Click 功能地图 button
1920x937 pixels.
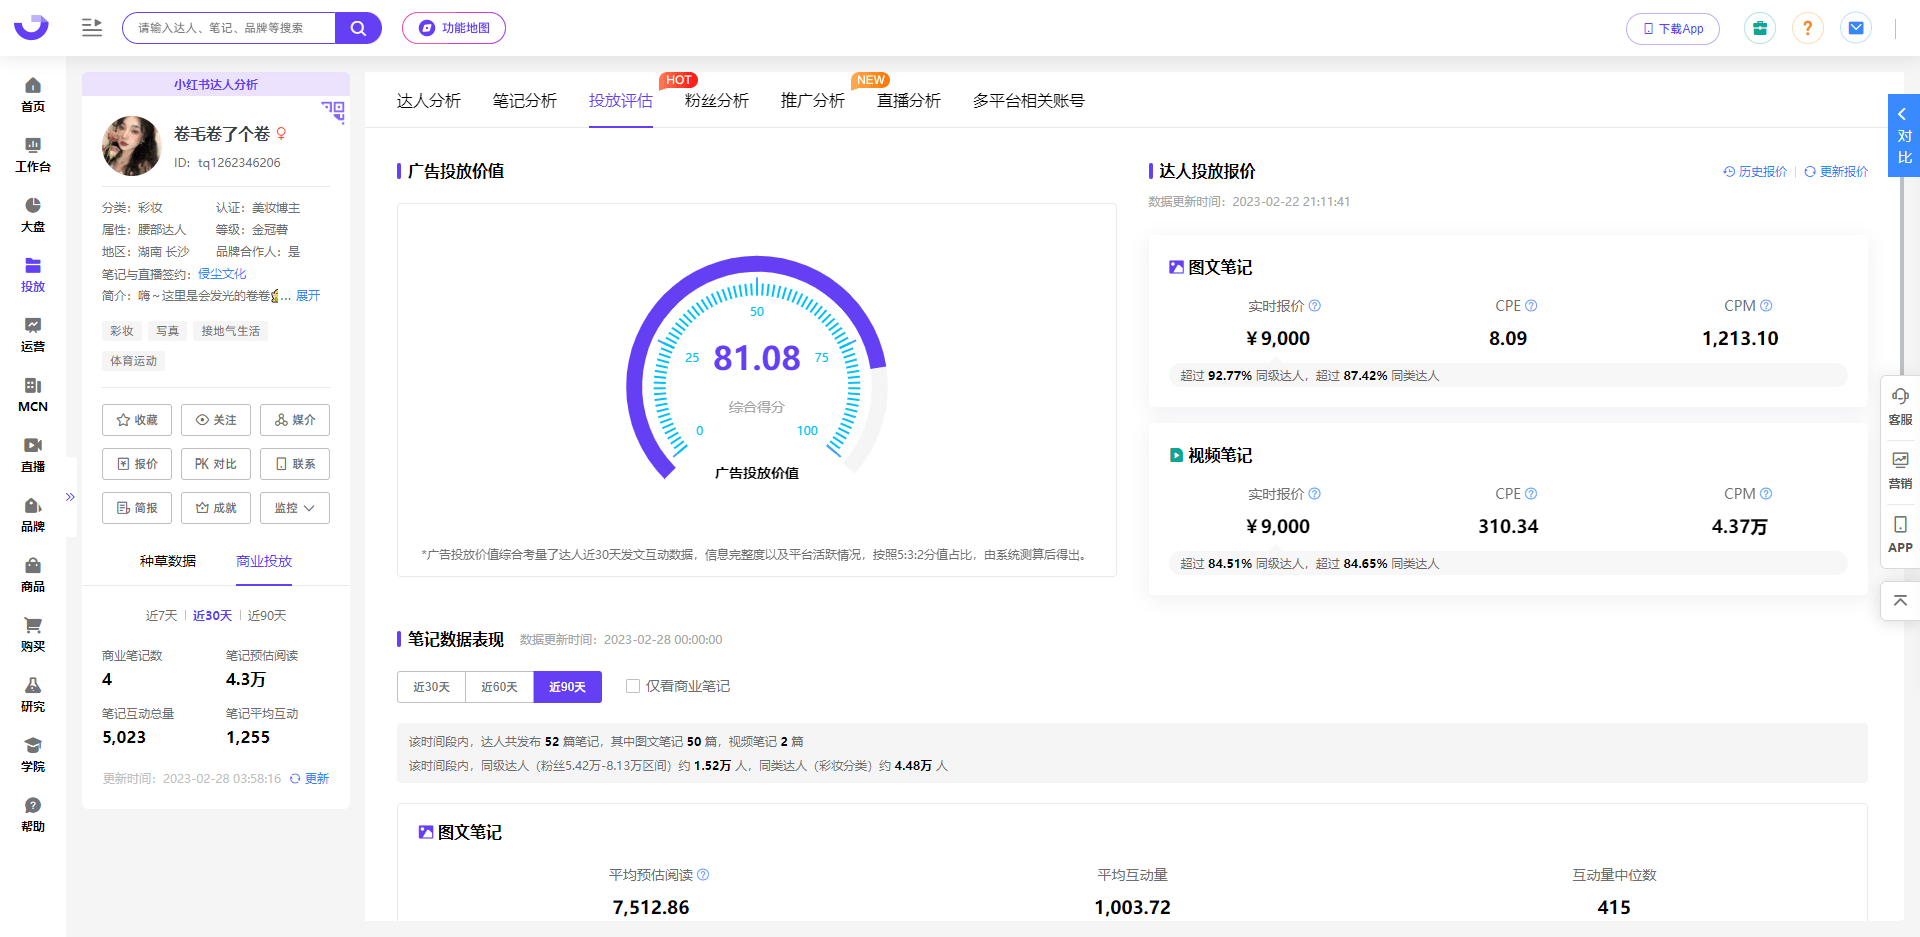tap(454, 28)
